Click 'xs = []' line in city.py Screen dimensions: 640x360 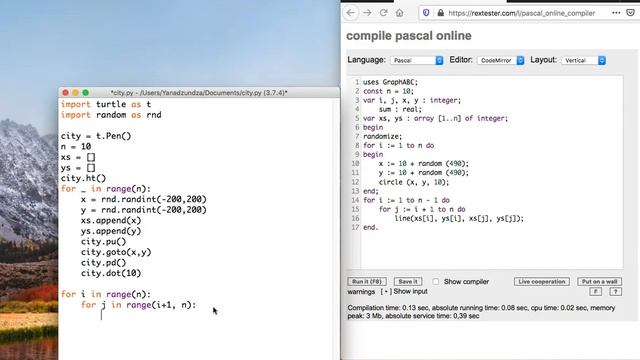(x=78, y=157)
